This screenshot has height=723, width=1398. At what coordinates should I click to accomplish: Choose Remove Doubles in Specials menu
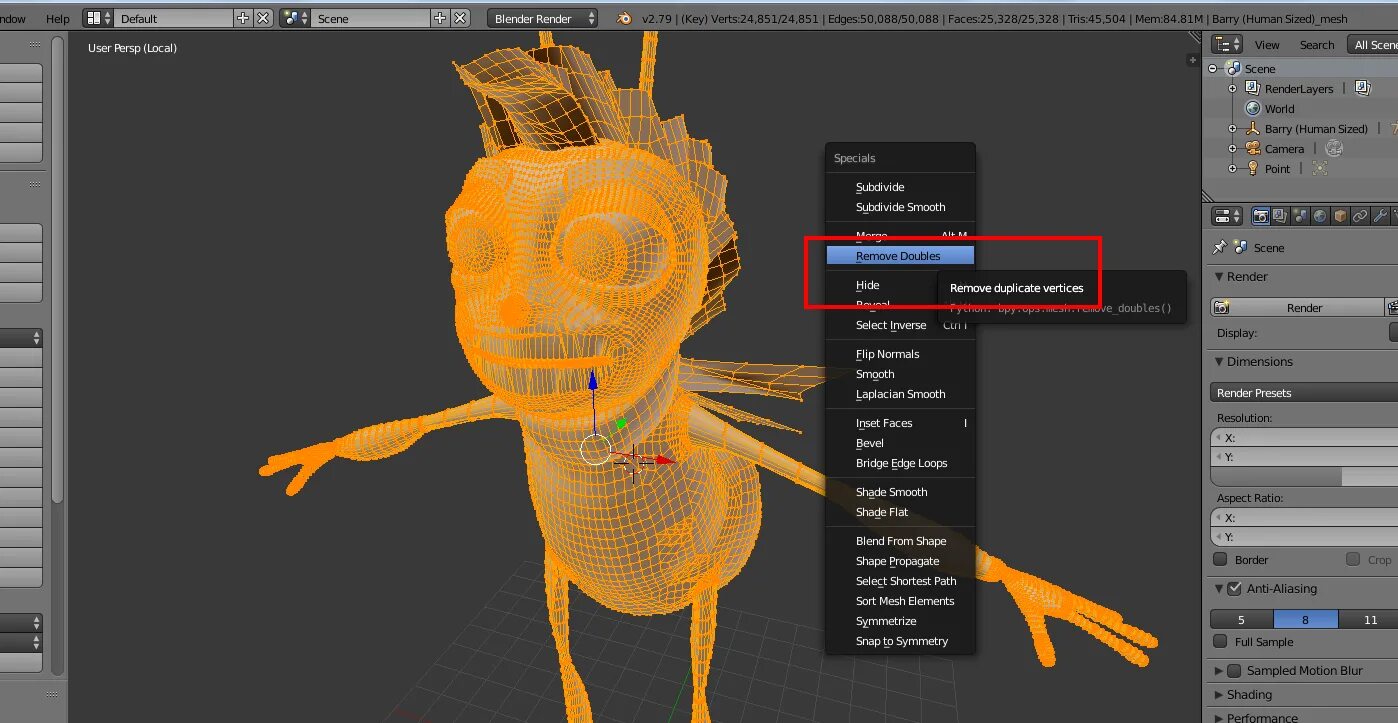click(x=900, y=256)
